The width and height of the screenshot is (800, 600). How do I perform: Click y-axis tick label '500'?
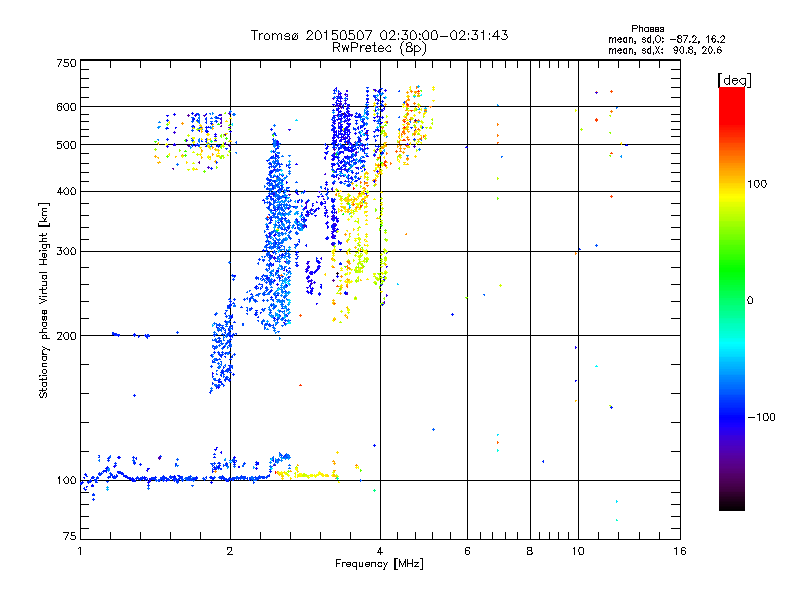pyautogui.click(x=66, y=145)
